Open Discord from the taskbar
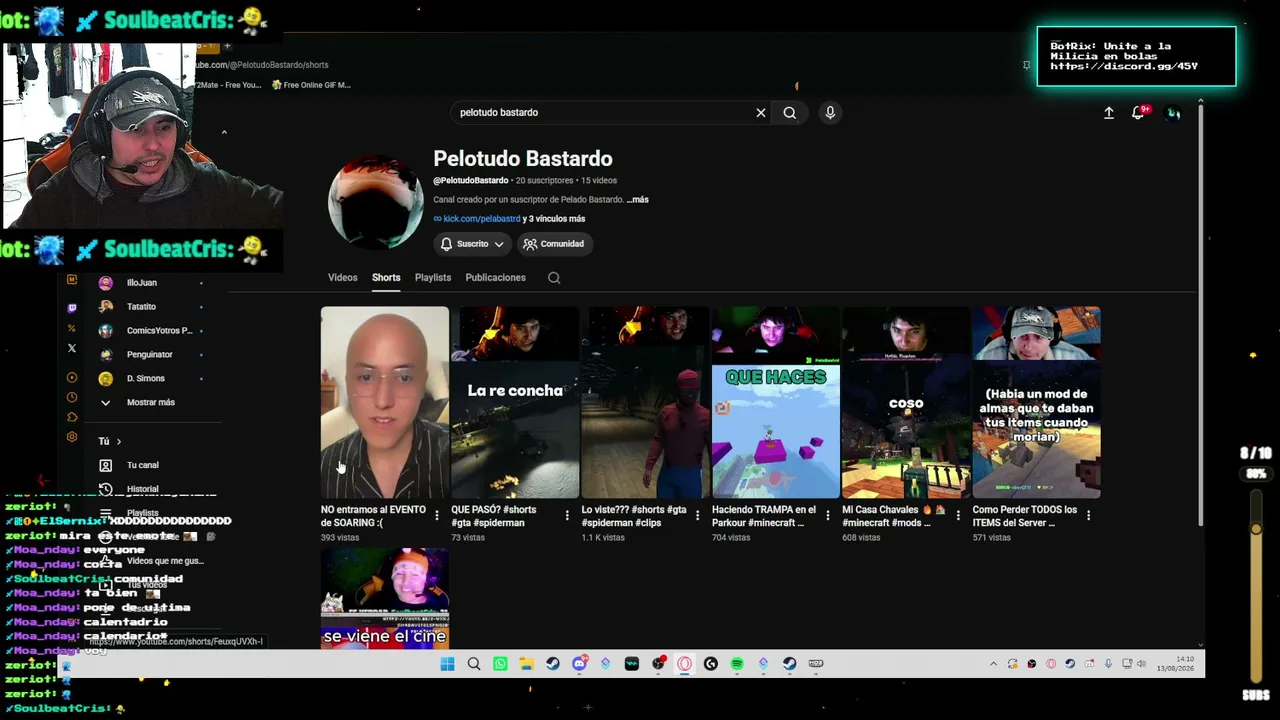The image size is (1280, 720). (x=579, y=664)
